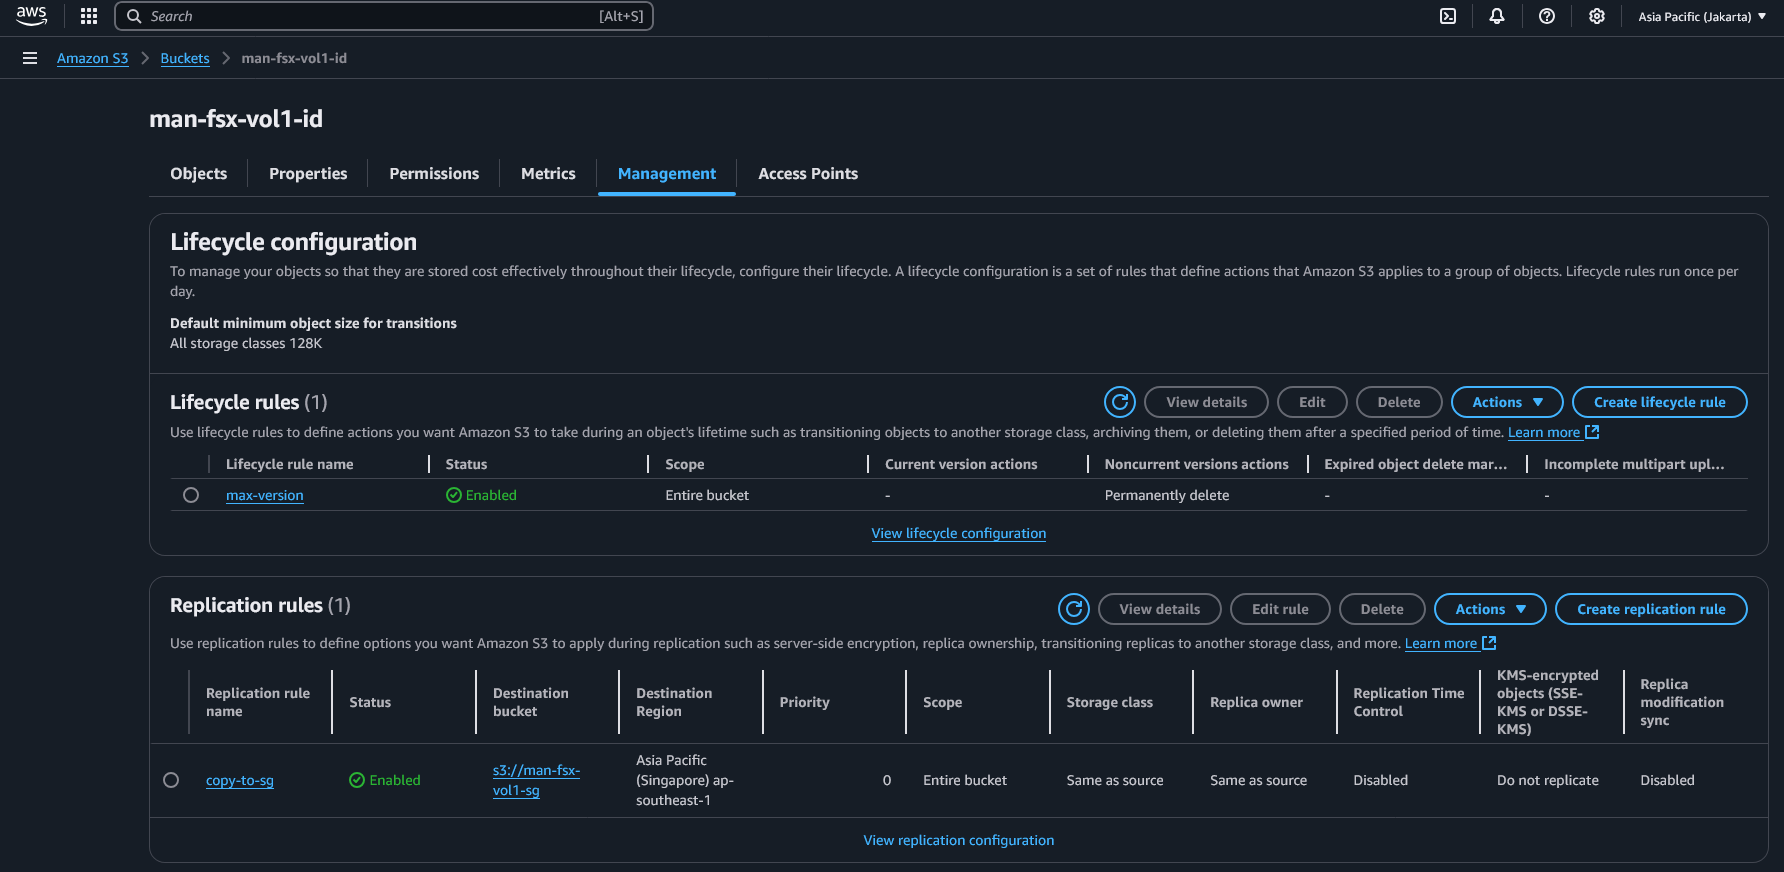1784x872 pixels.
Task: Click the 'Asia Pacific (Singapore) ap-southeast-1' cell
Action: 685,780
